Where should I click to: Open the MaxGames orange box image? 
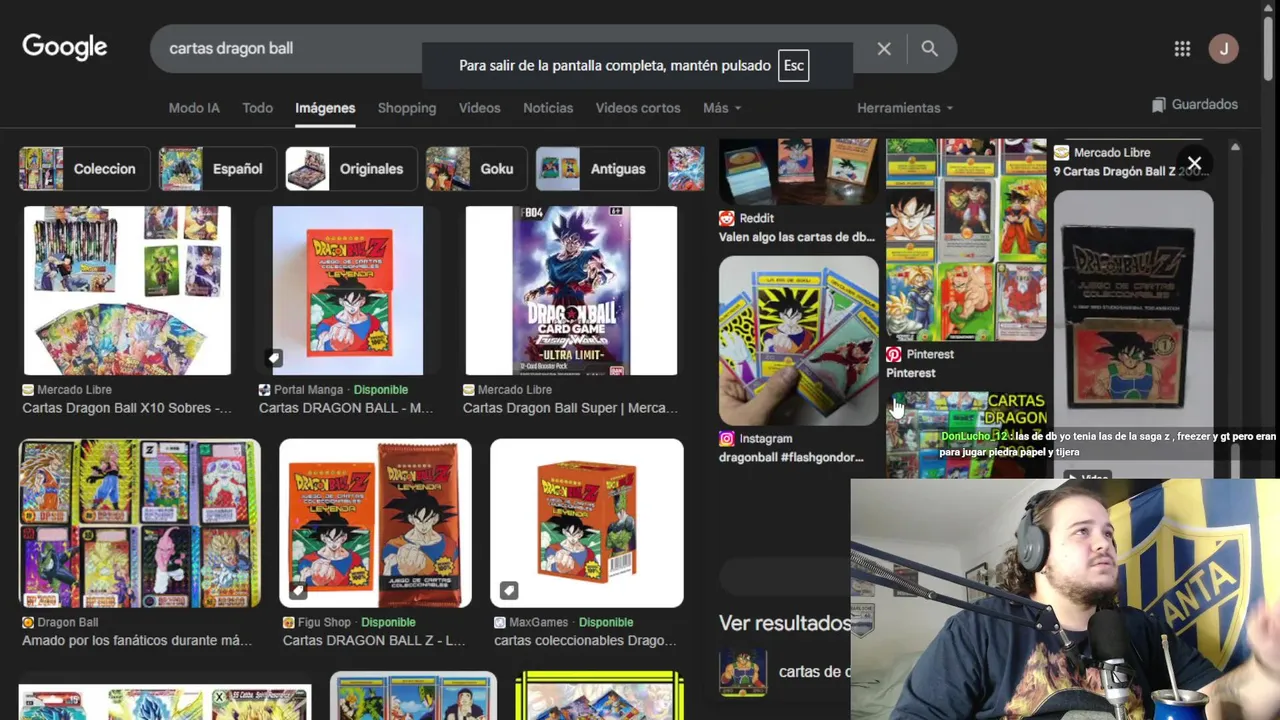click(587, 523)
